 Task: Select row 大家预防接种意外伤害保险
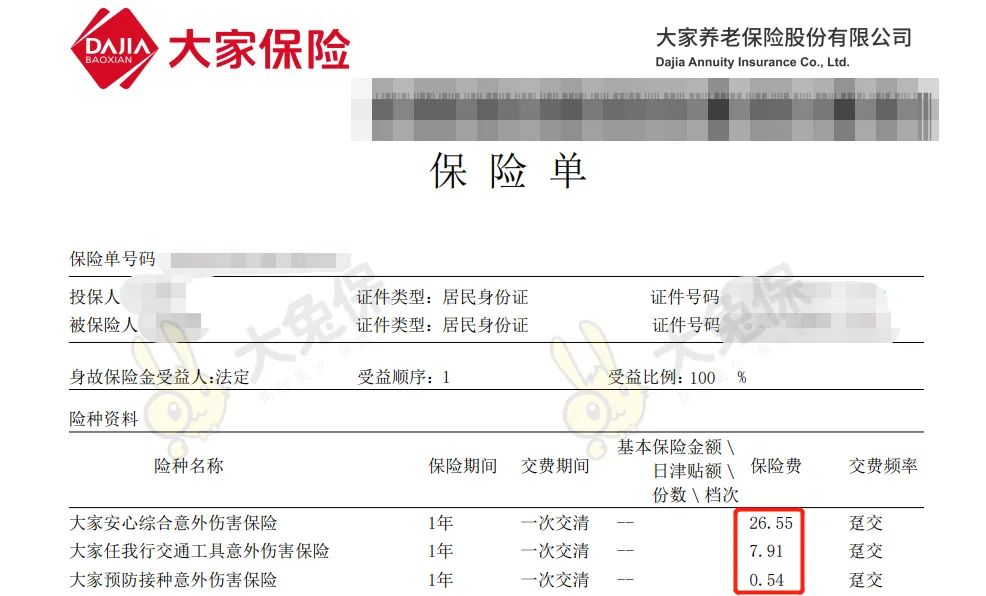click(x=496, y=580)
